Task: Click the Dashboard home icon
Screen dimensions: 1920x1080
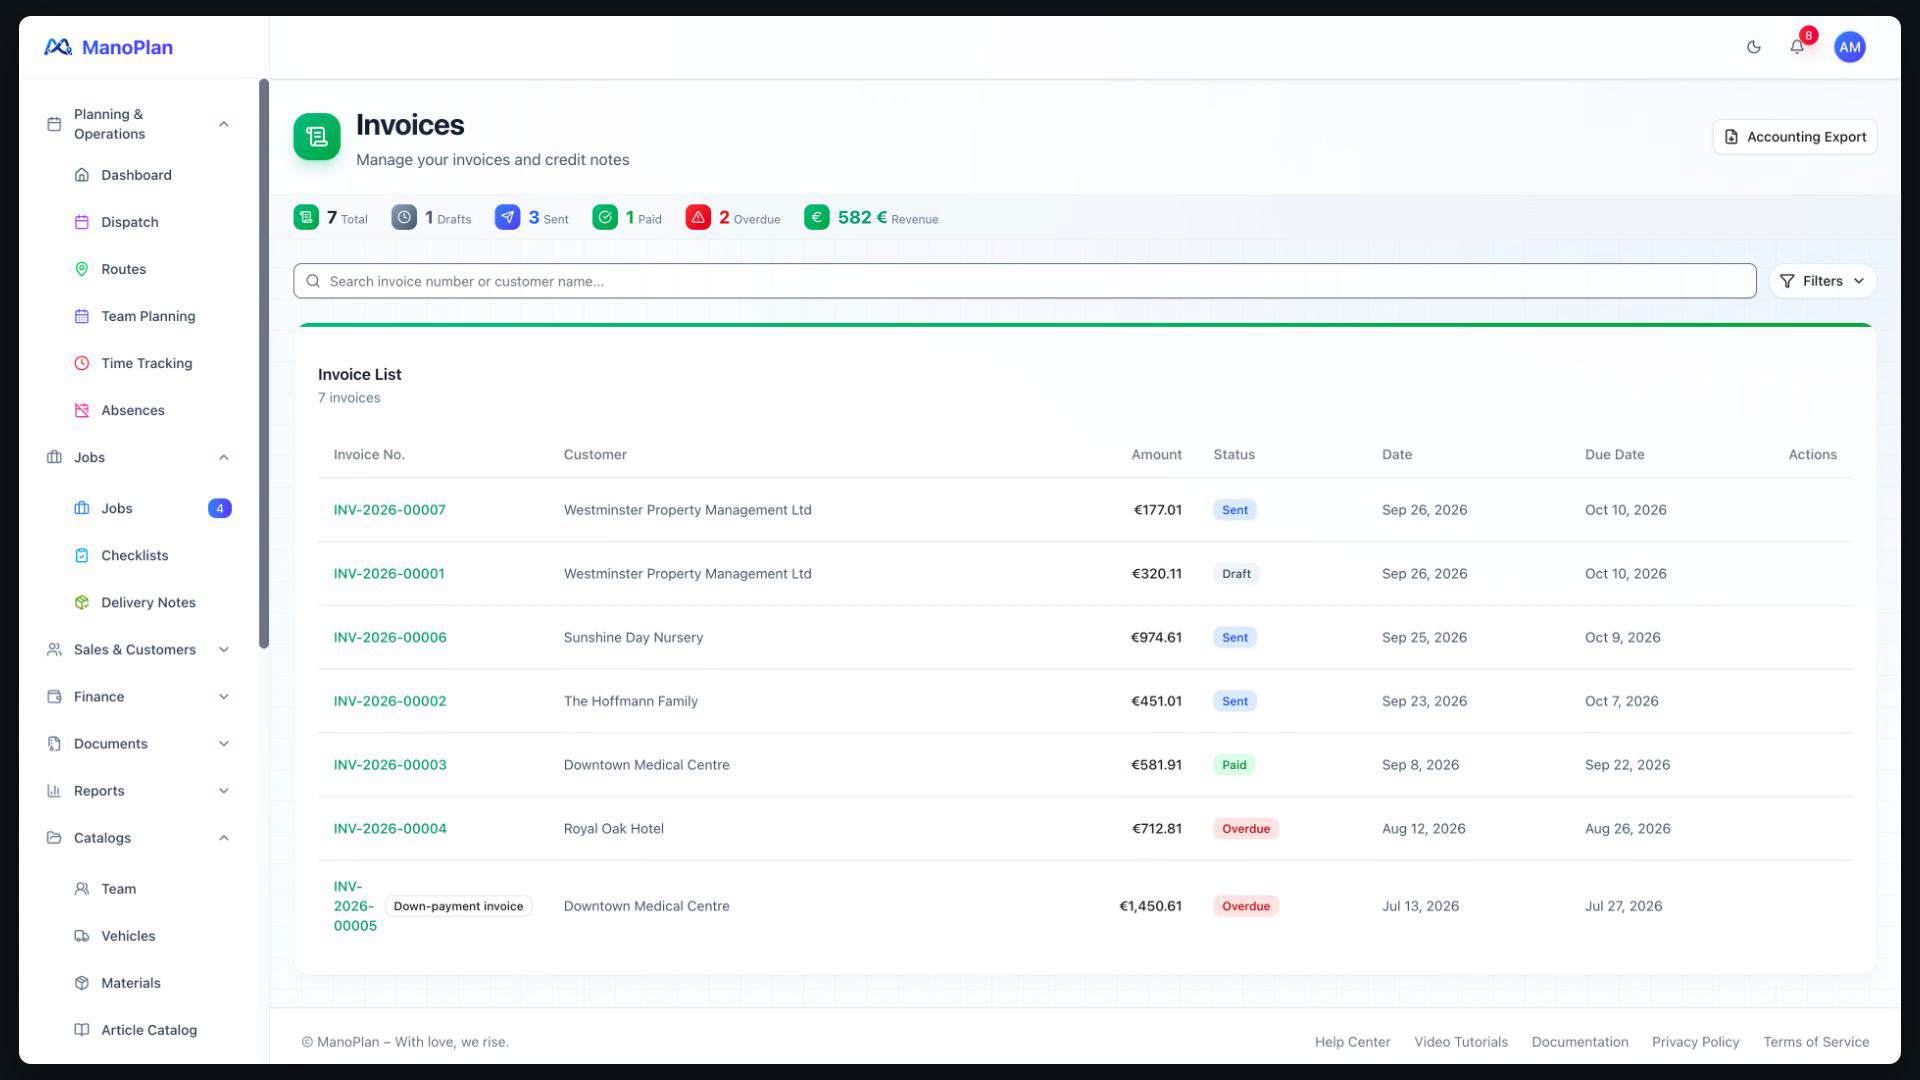Action: (82, 175)
